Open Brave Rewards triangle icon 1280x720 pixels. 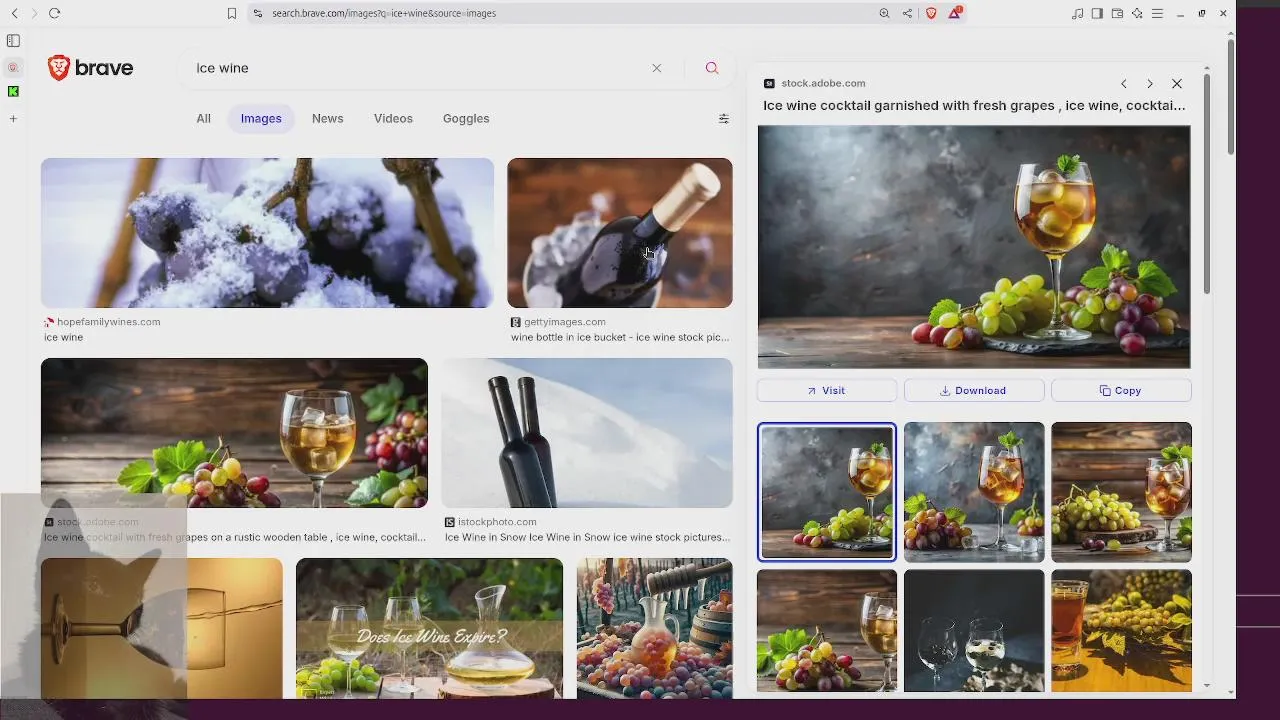955,13
